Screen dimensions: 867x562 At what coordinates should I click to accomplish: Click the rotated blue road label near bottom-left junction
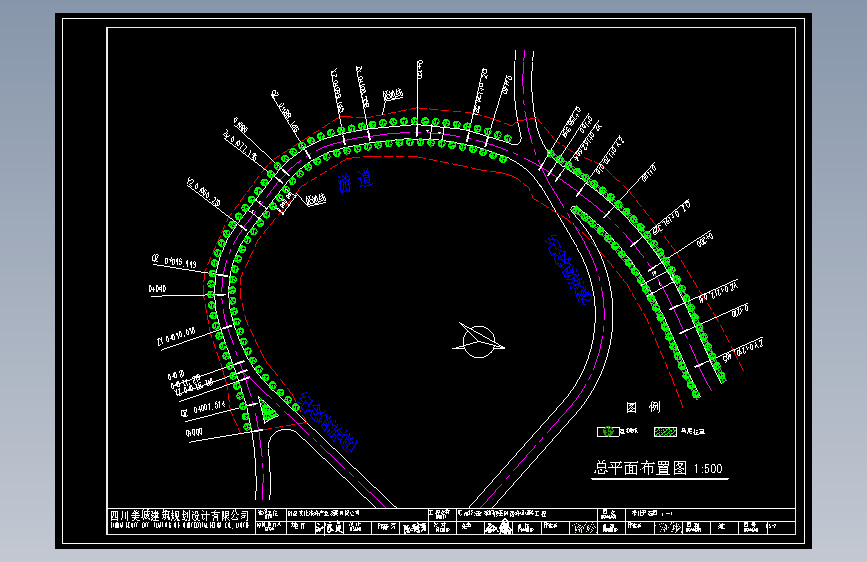pyautogui.click(x=328, y=422)
